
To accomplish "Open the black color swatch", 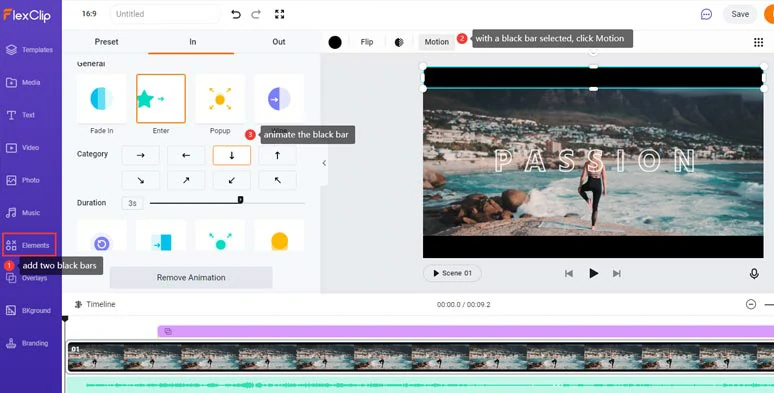I will click(x=335, y=42).
